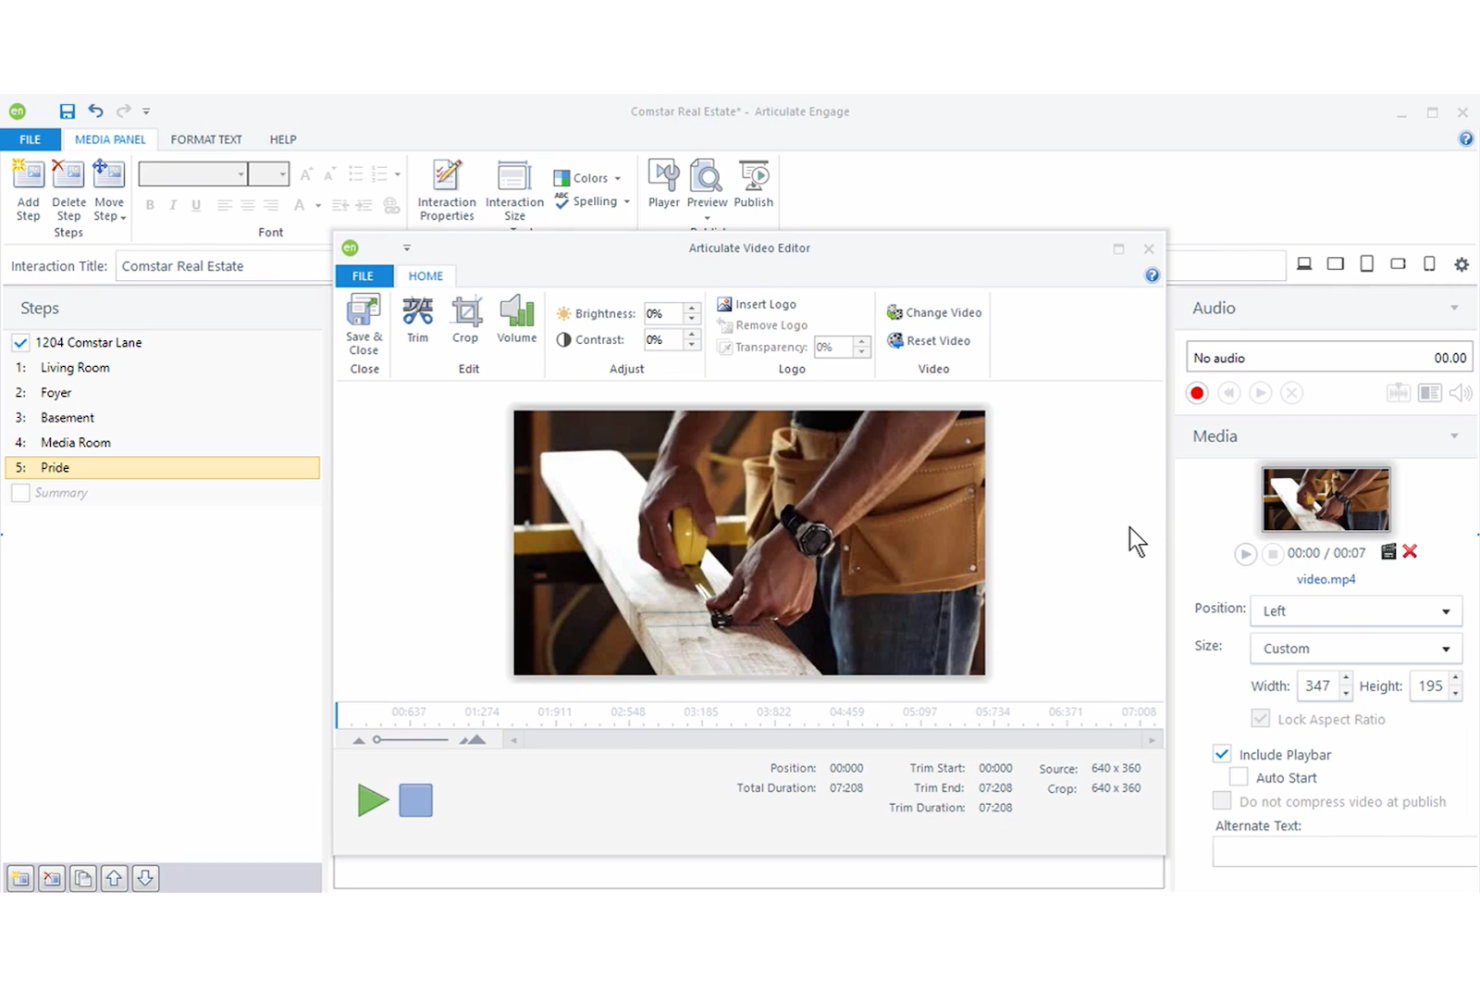
Task: Switch to the FORMAT TEXT tab
Action: (x=206, y=139)
